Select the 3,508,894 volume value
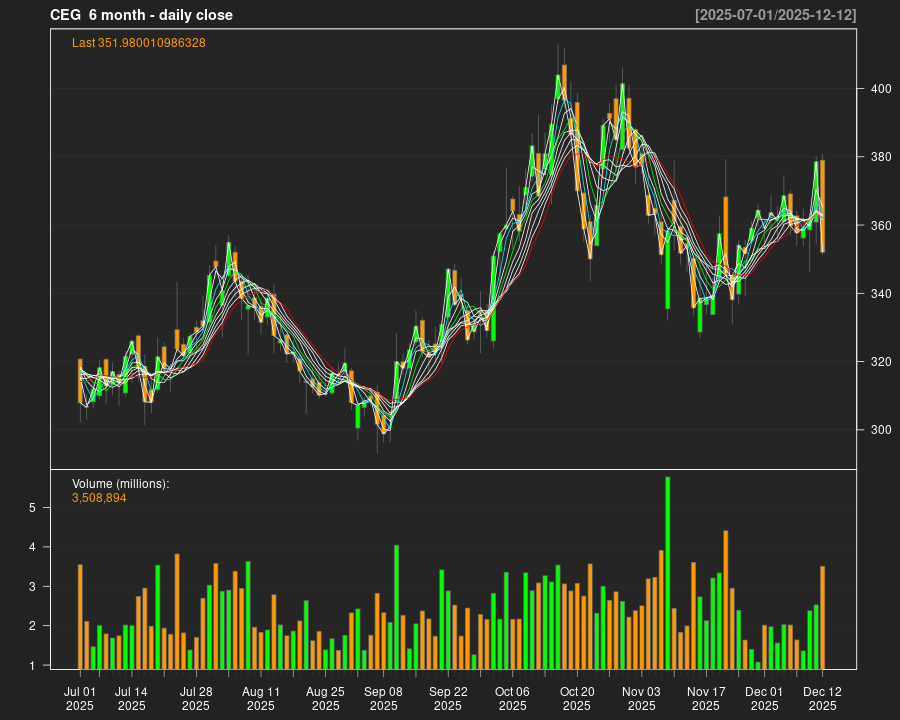Image resolution: width=900 pixels, height=720 pixels. coord(99,498)
